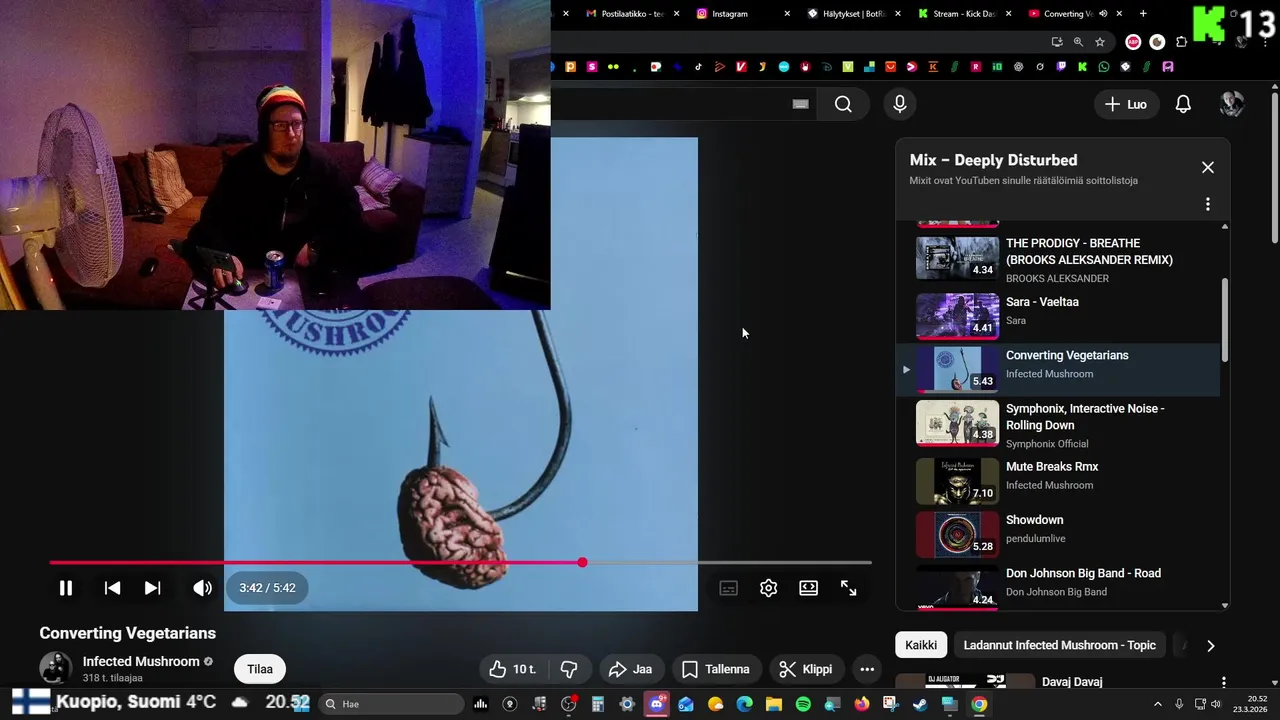Save video with Tallenna button
1280x720 pixels.
coord(715,669)
